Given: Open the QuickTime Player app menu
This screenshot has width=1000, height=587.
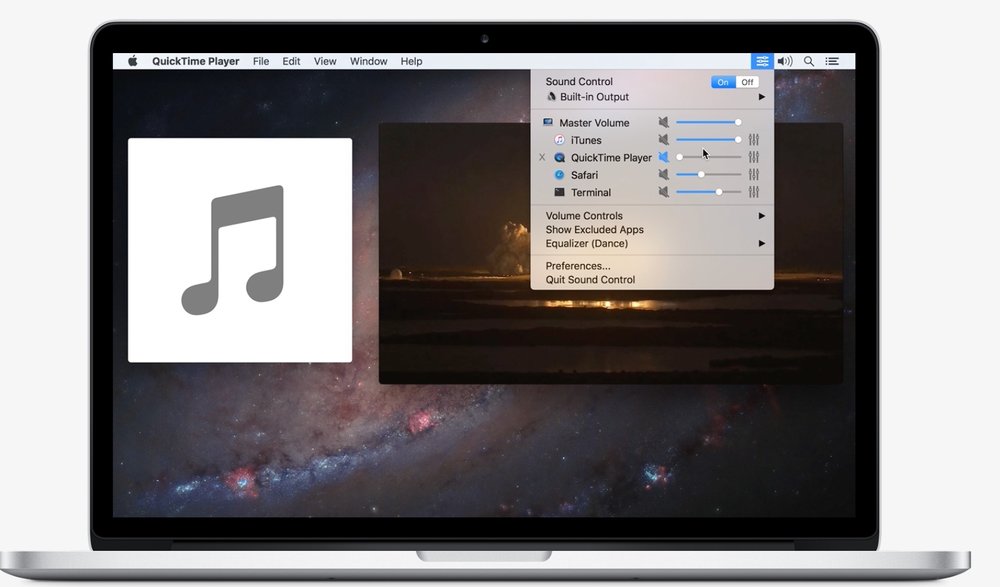Looking at the screenshot, I should 196,61.
